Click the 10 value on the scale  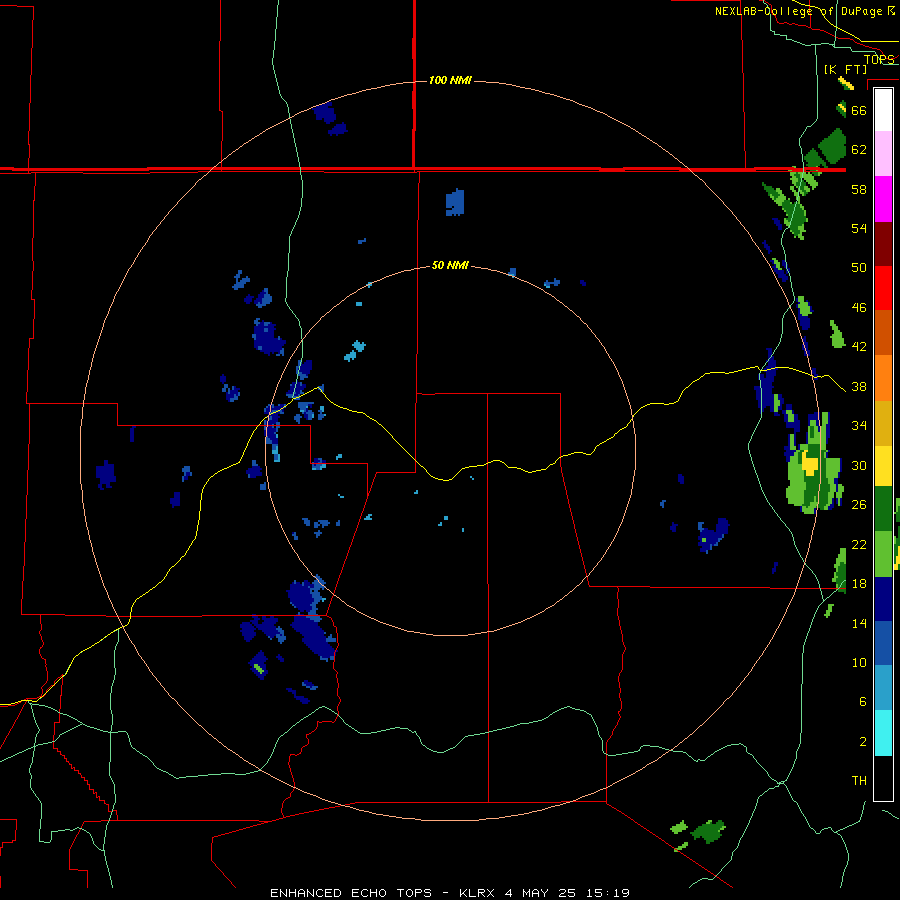859,662
